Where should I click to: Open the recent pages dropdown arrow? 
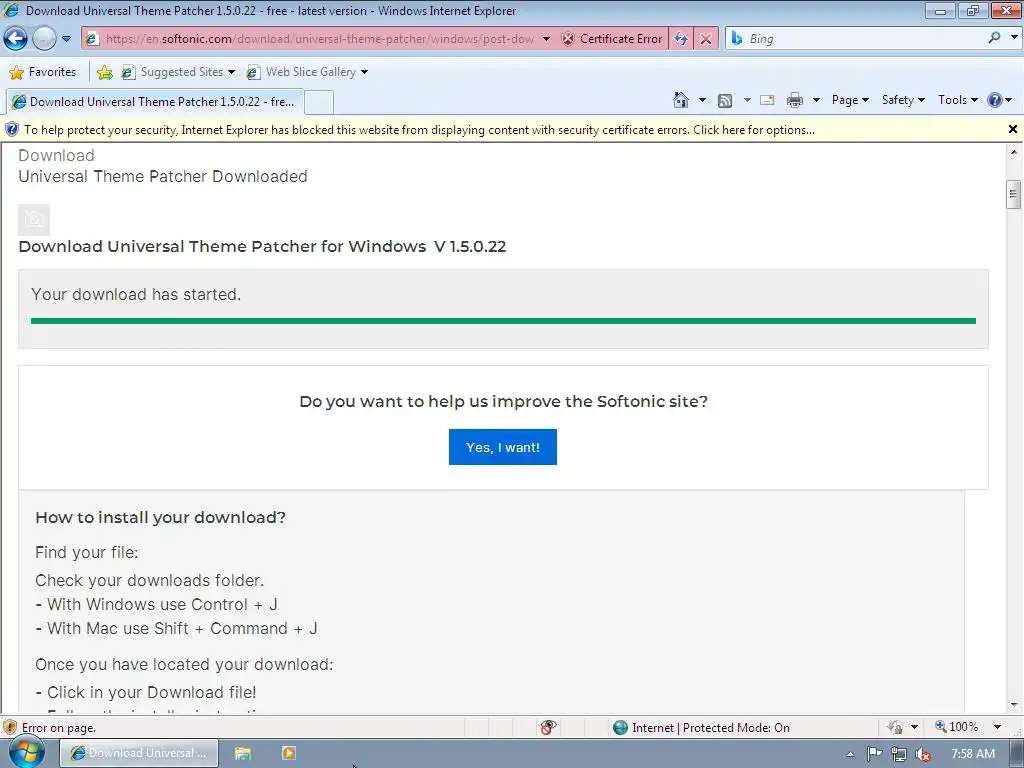[66, 39]
